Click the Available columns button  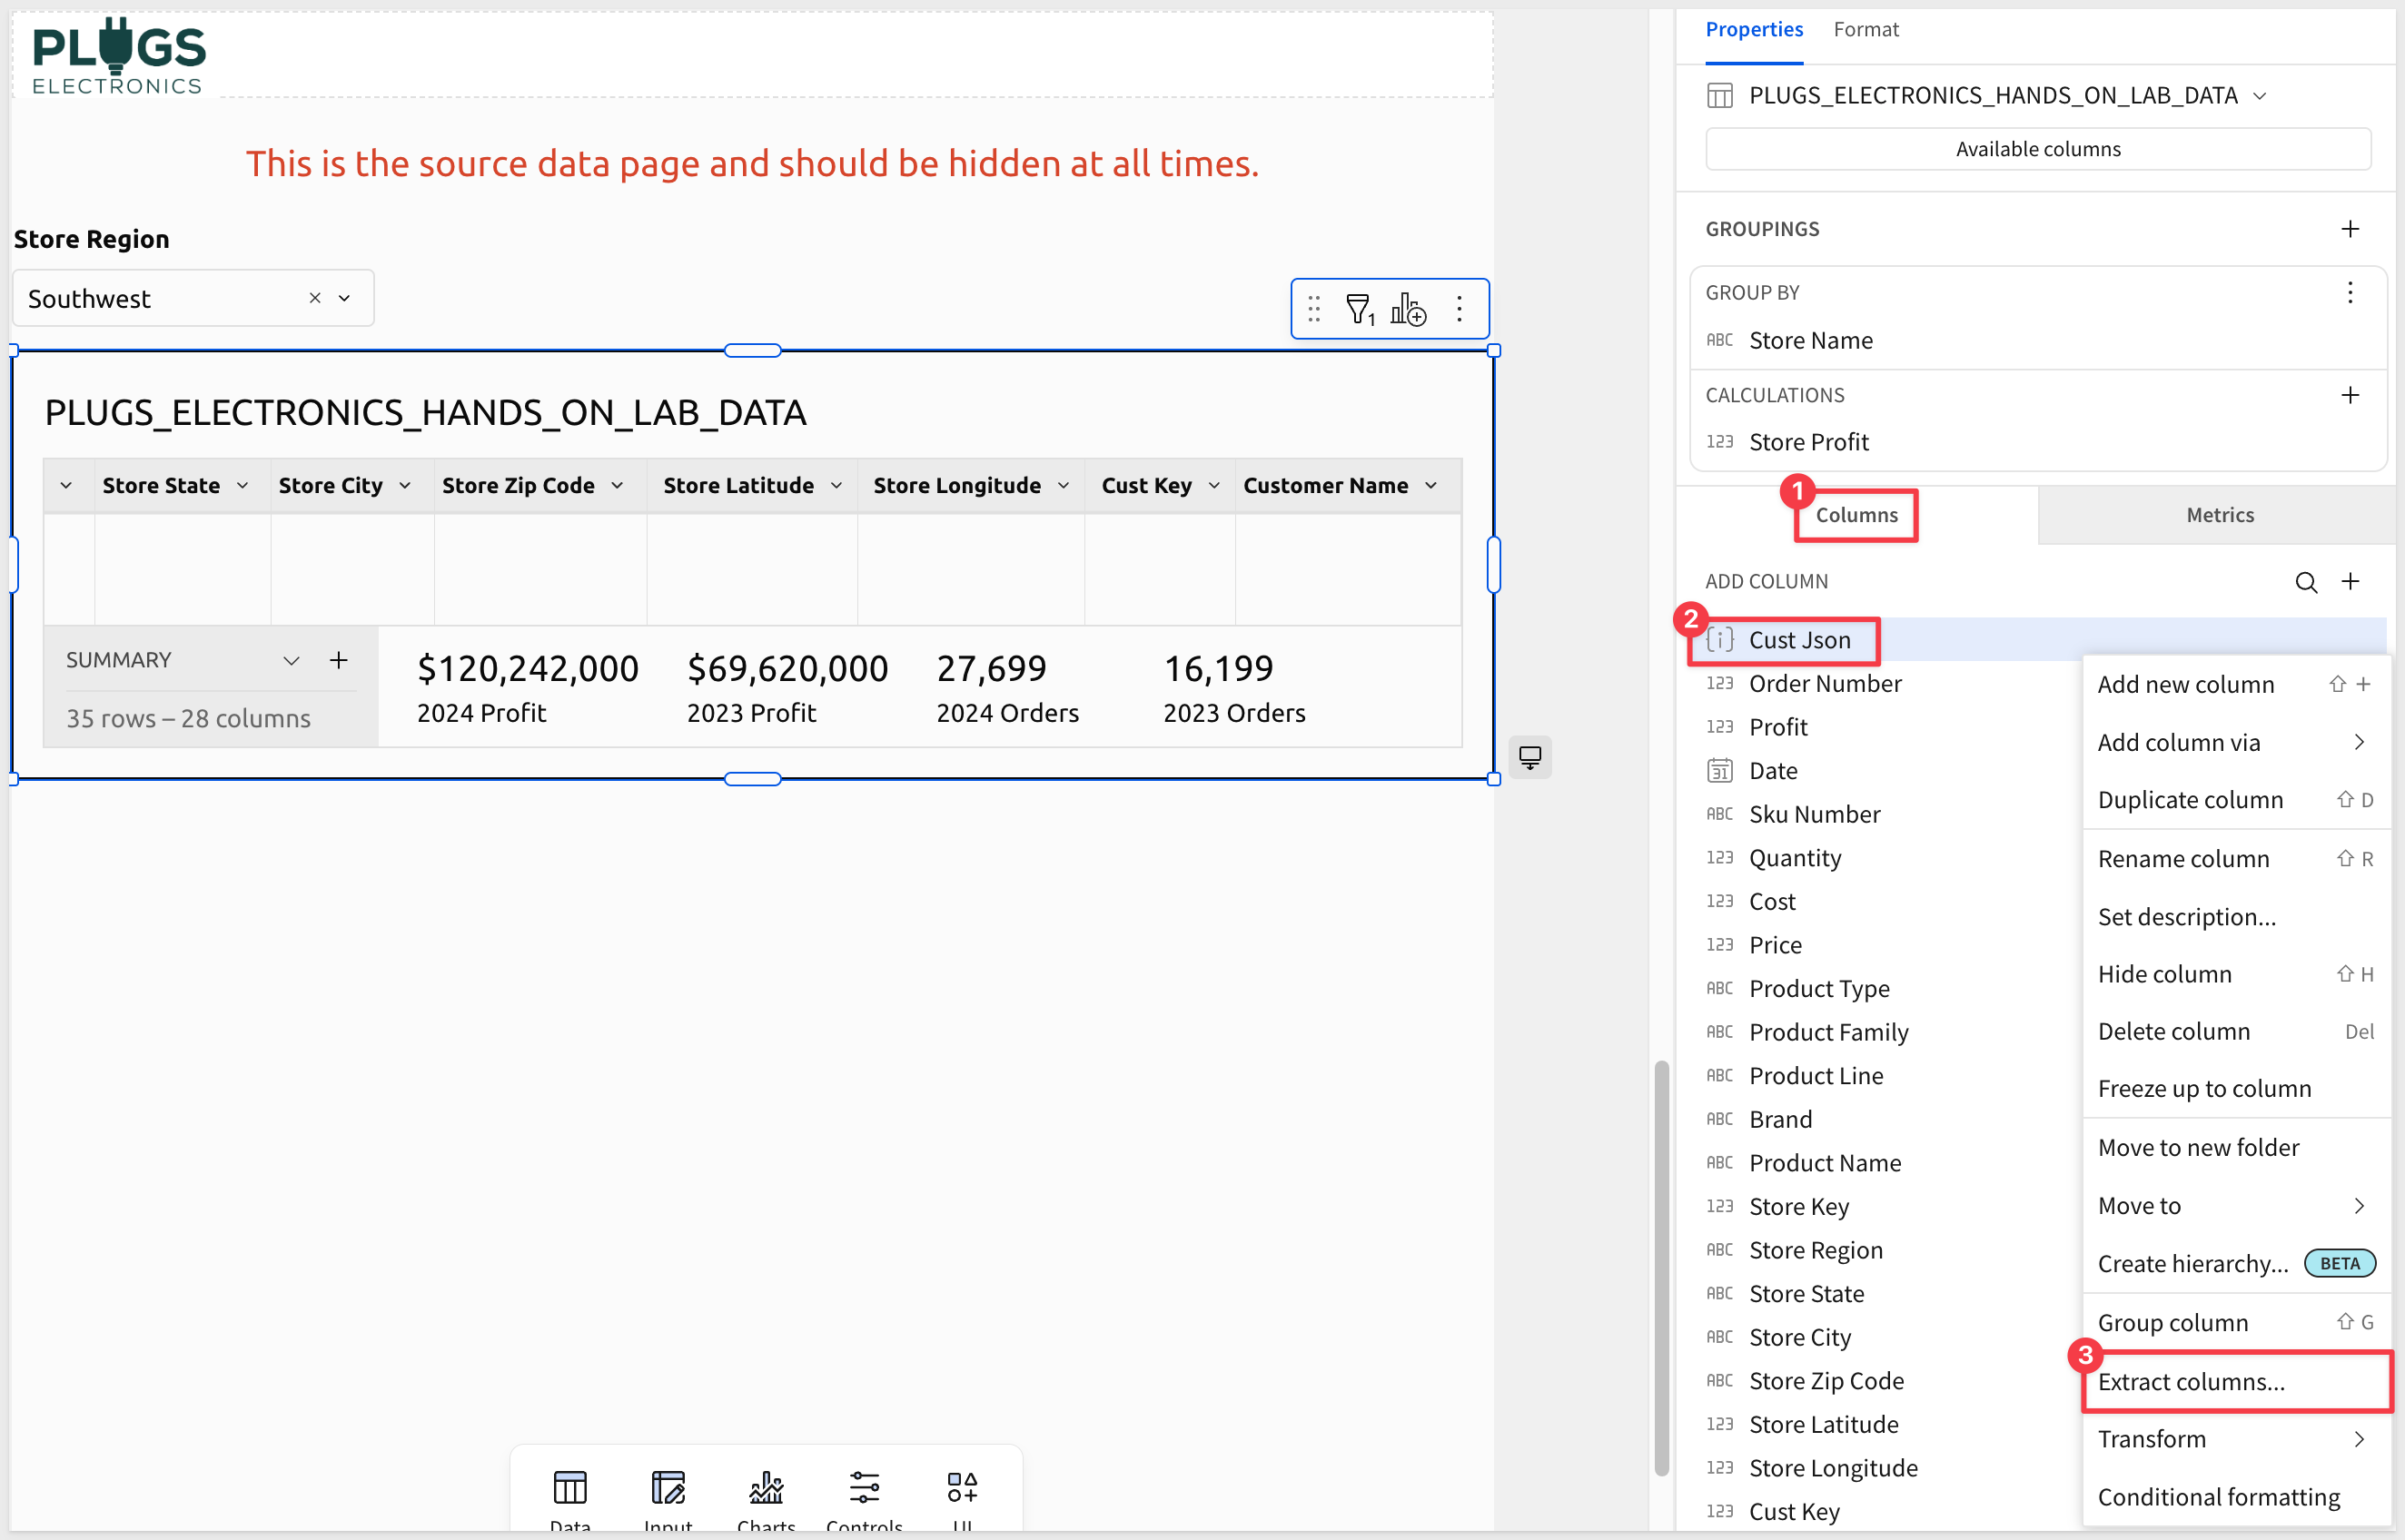click(x=2037, y=149)
